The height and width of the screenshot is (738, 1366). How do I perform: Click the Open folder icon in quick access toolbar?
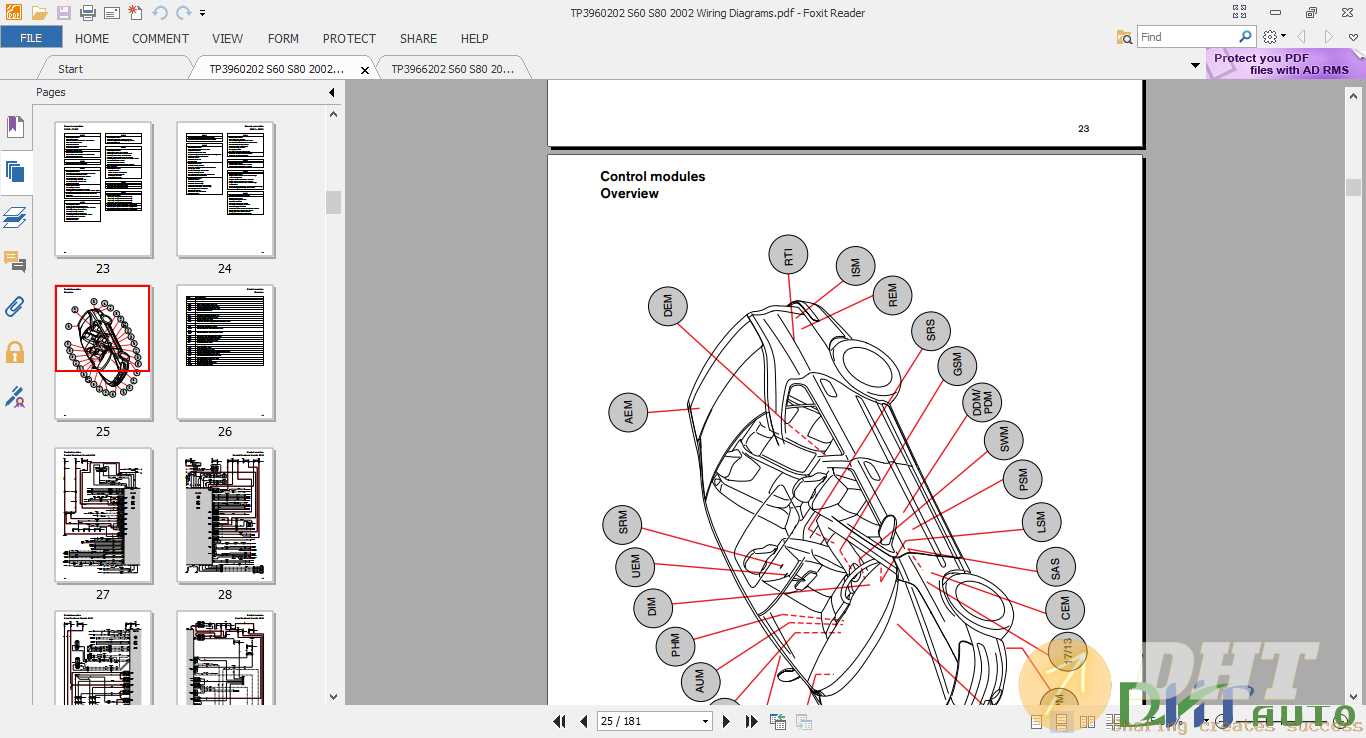39,13
